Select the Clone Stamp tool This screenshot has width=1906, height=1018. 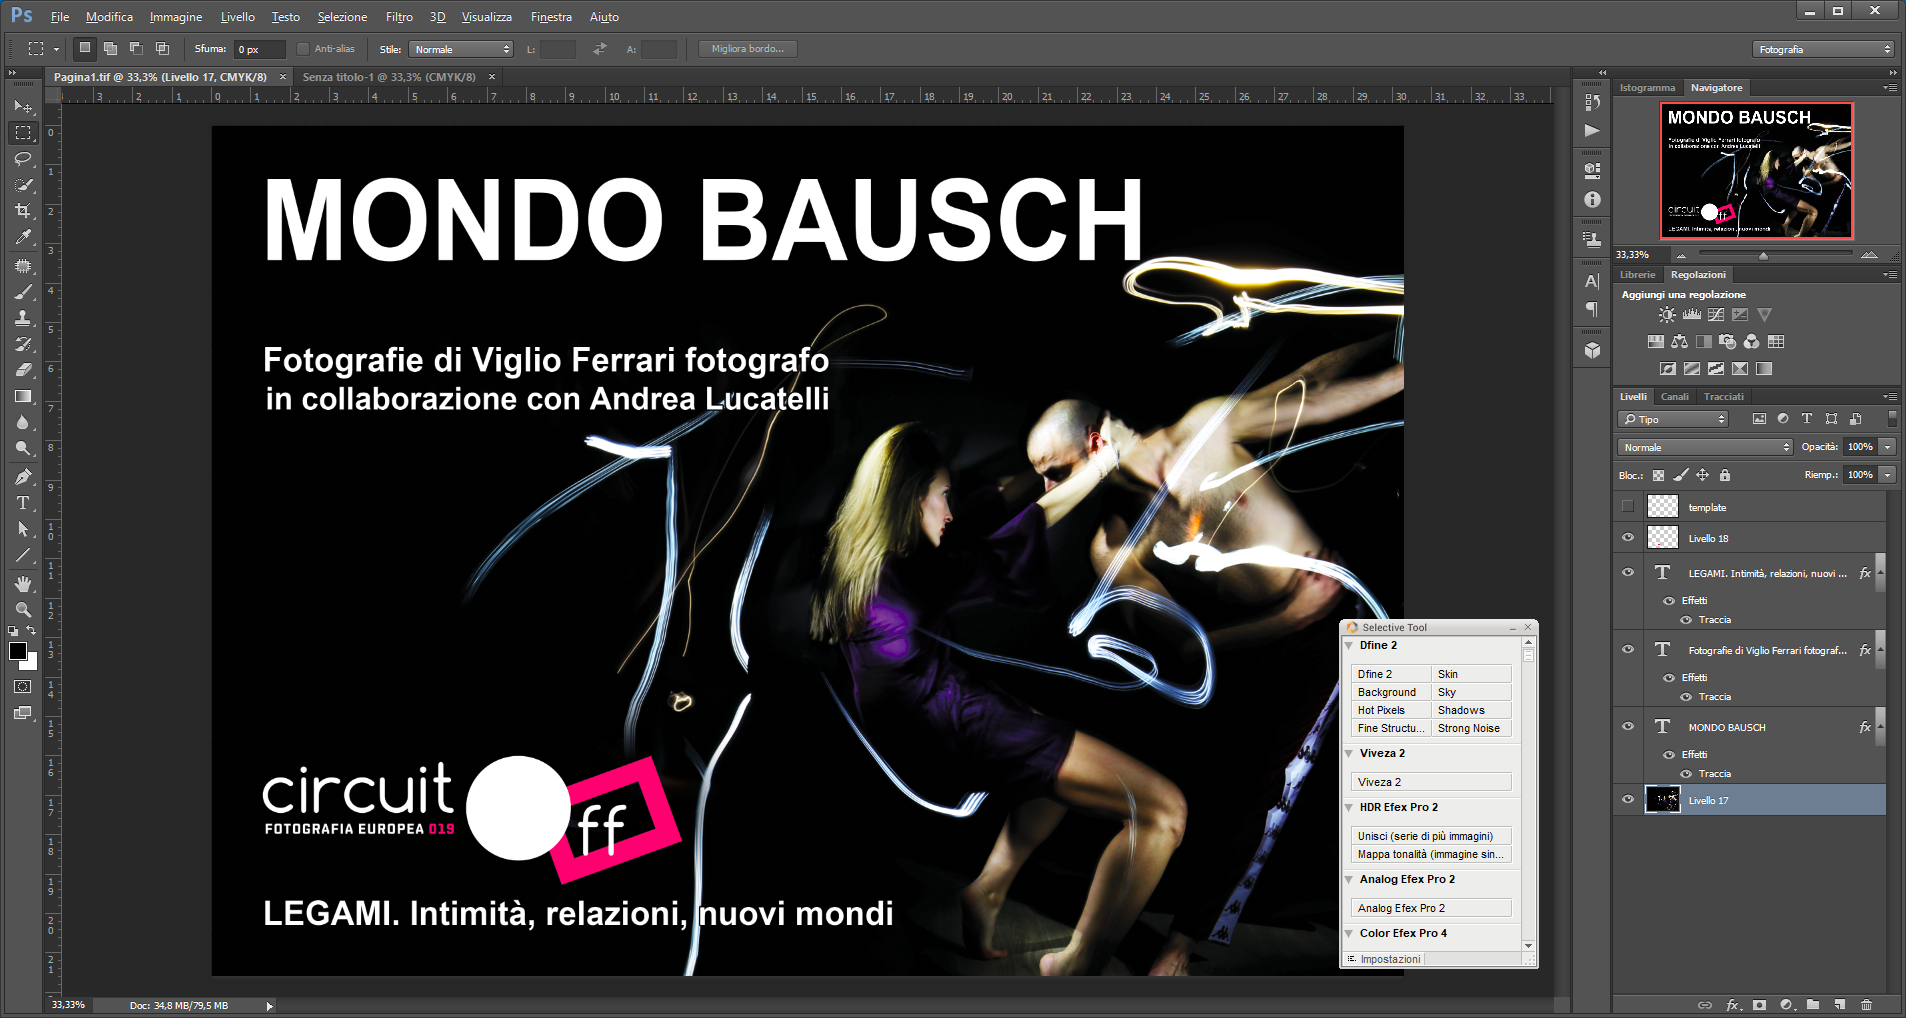coord(23,318)
